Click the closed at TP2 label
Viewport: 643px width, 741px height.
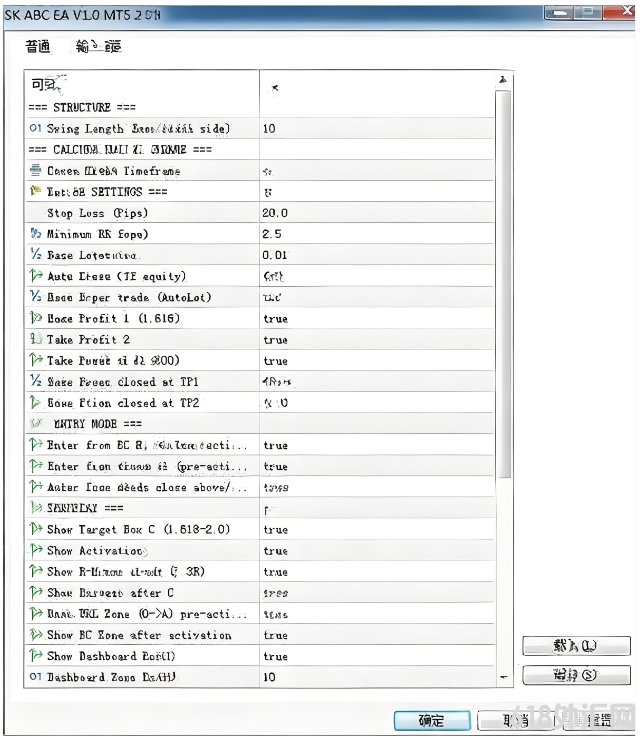click(x=123, y=403)
